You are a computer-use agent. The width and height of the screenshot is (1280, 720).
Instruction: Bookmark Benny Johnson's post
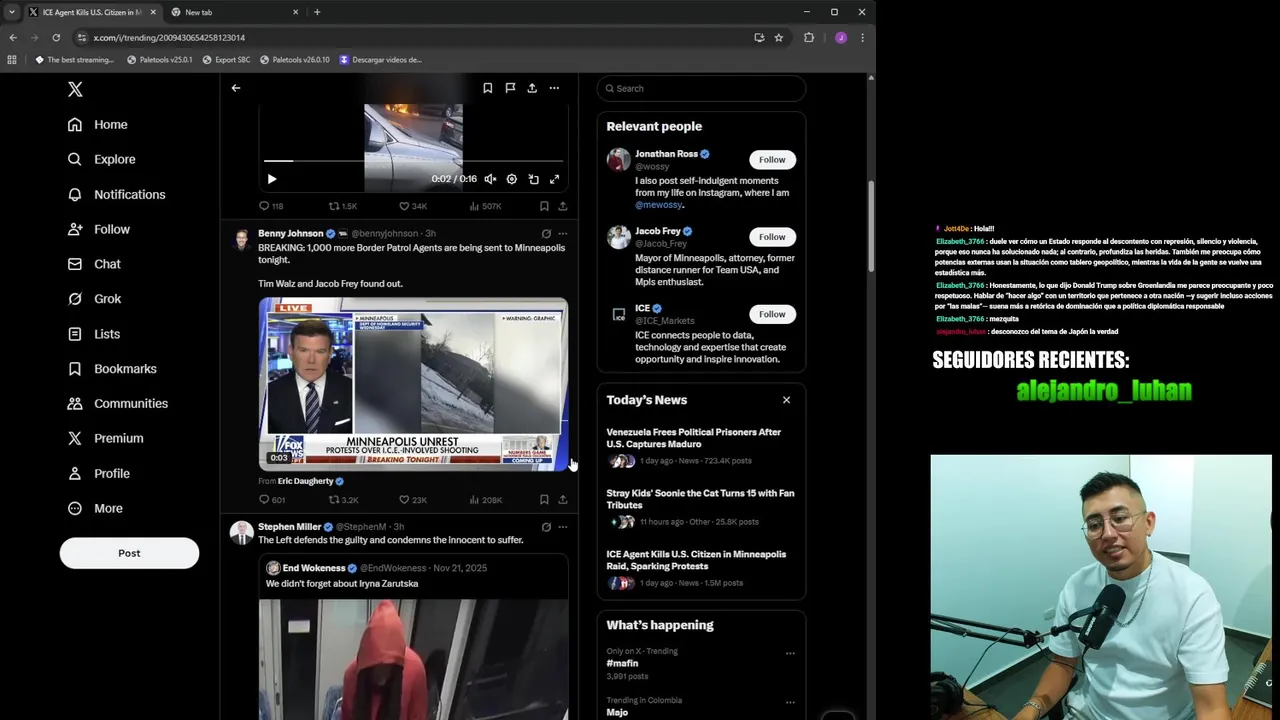pyautogui.click(x=544, y=500)
